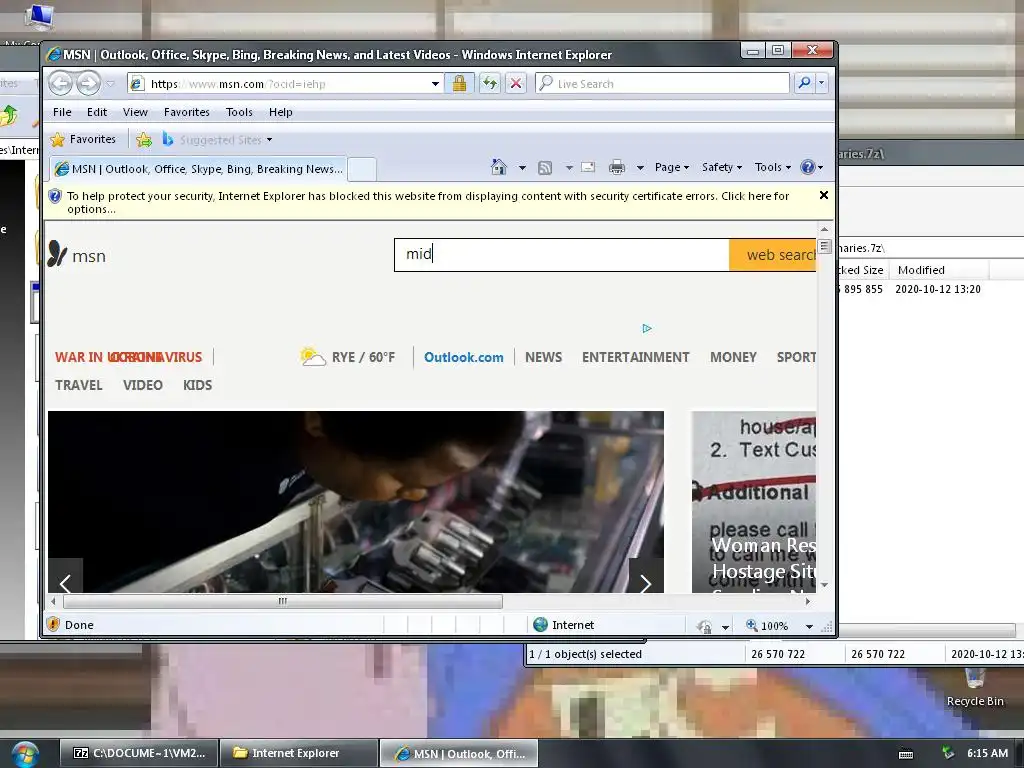Click the Favorites star button

(x=84, y=139)
